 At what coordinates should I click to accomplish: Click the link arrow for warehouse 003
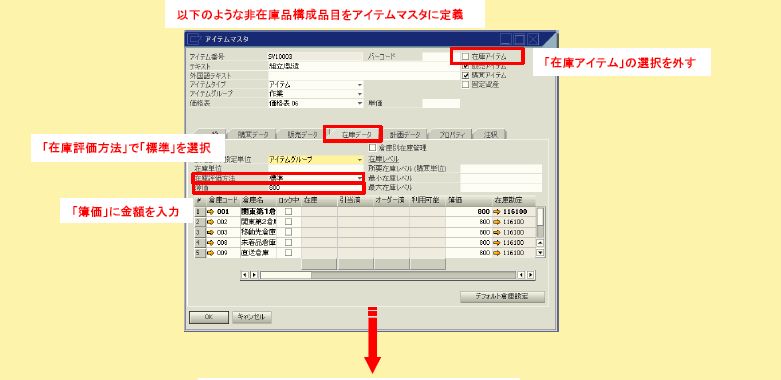pos(210,232)
